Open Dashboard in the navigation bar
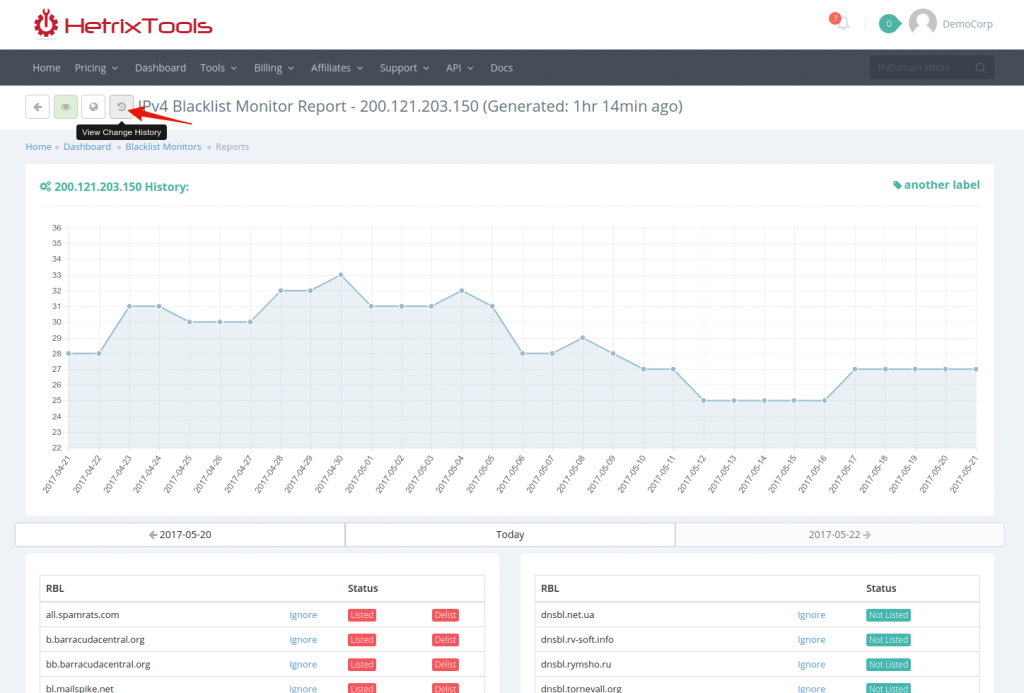The height and width of the screenshot is (693, 1024). click(160, 68)
